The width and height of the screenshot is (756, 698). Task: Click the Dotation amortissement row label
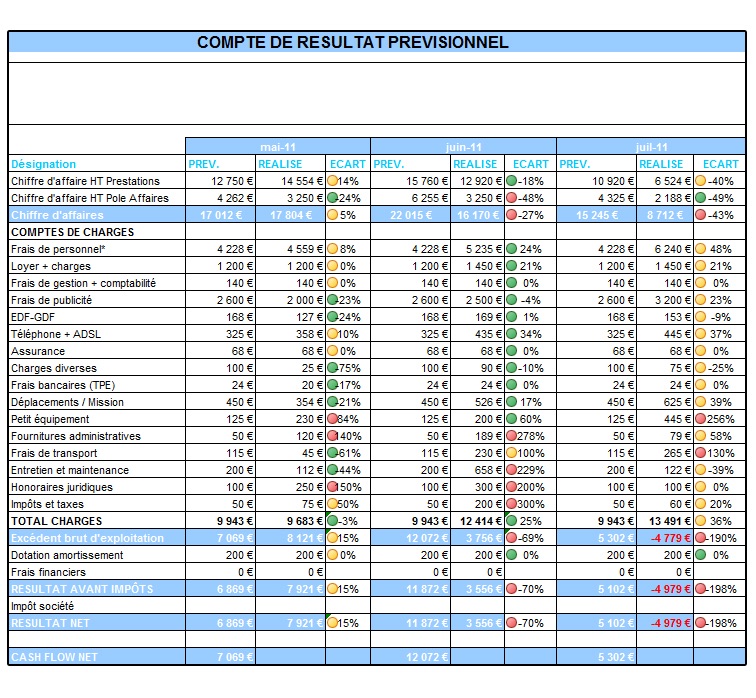pos(67,555)
